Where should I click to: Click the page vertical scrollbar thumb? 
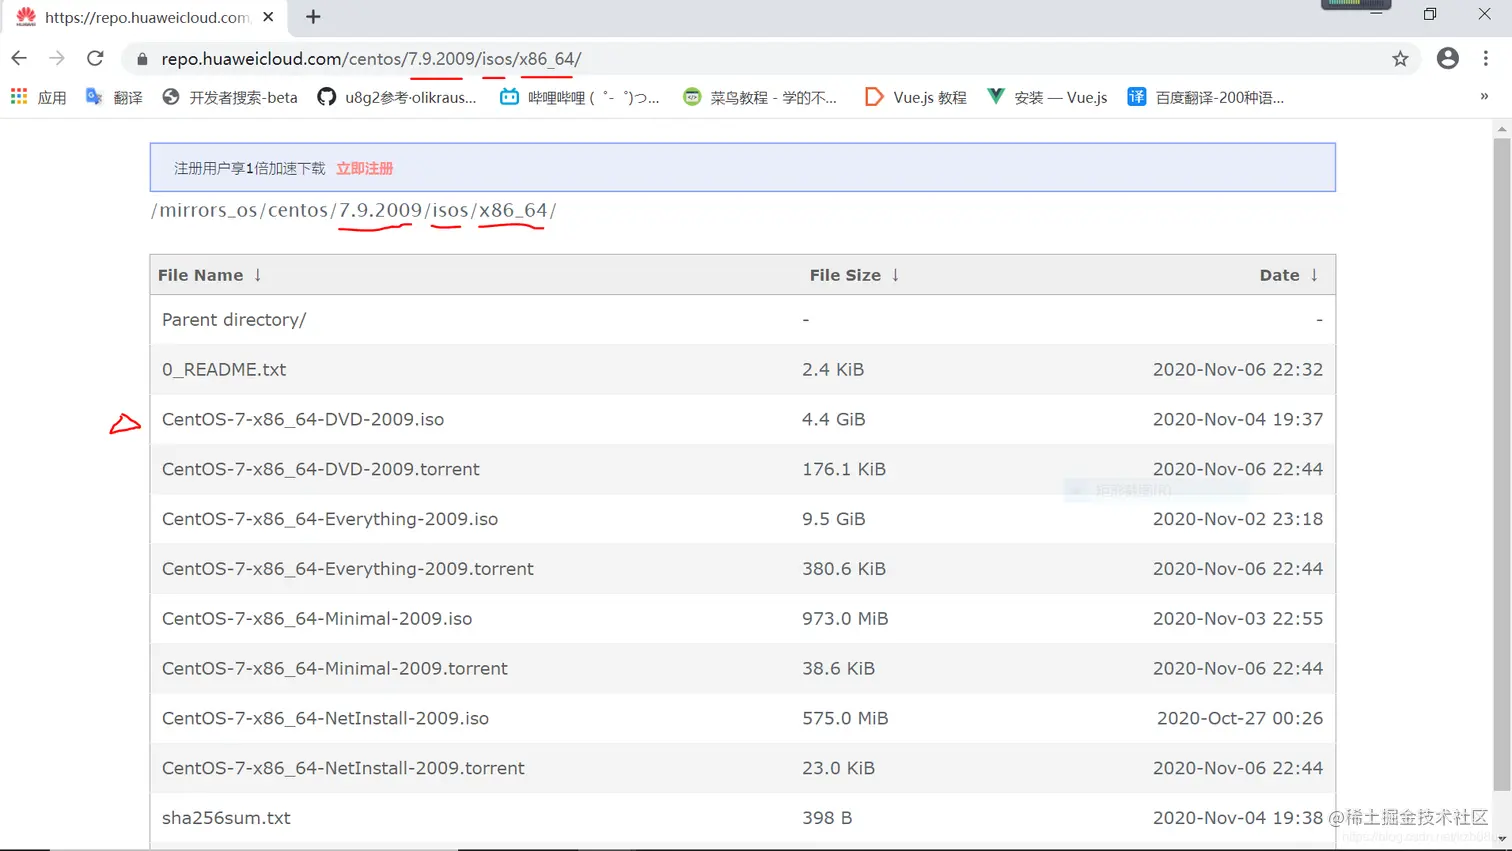[1502, 465]
